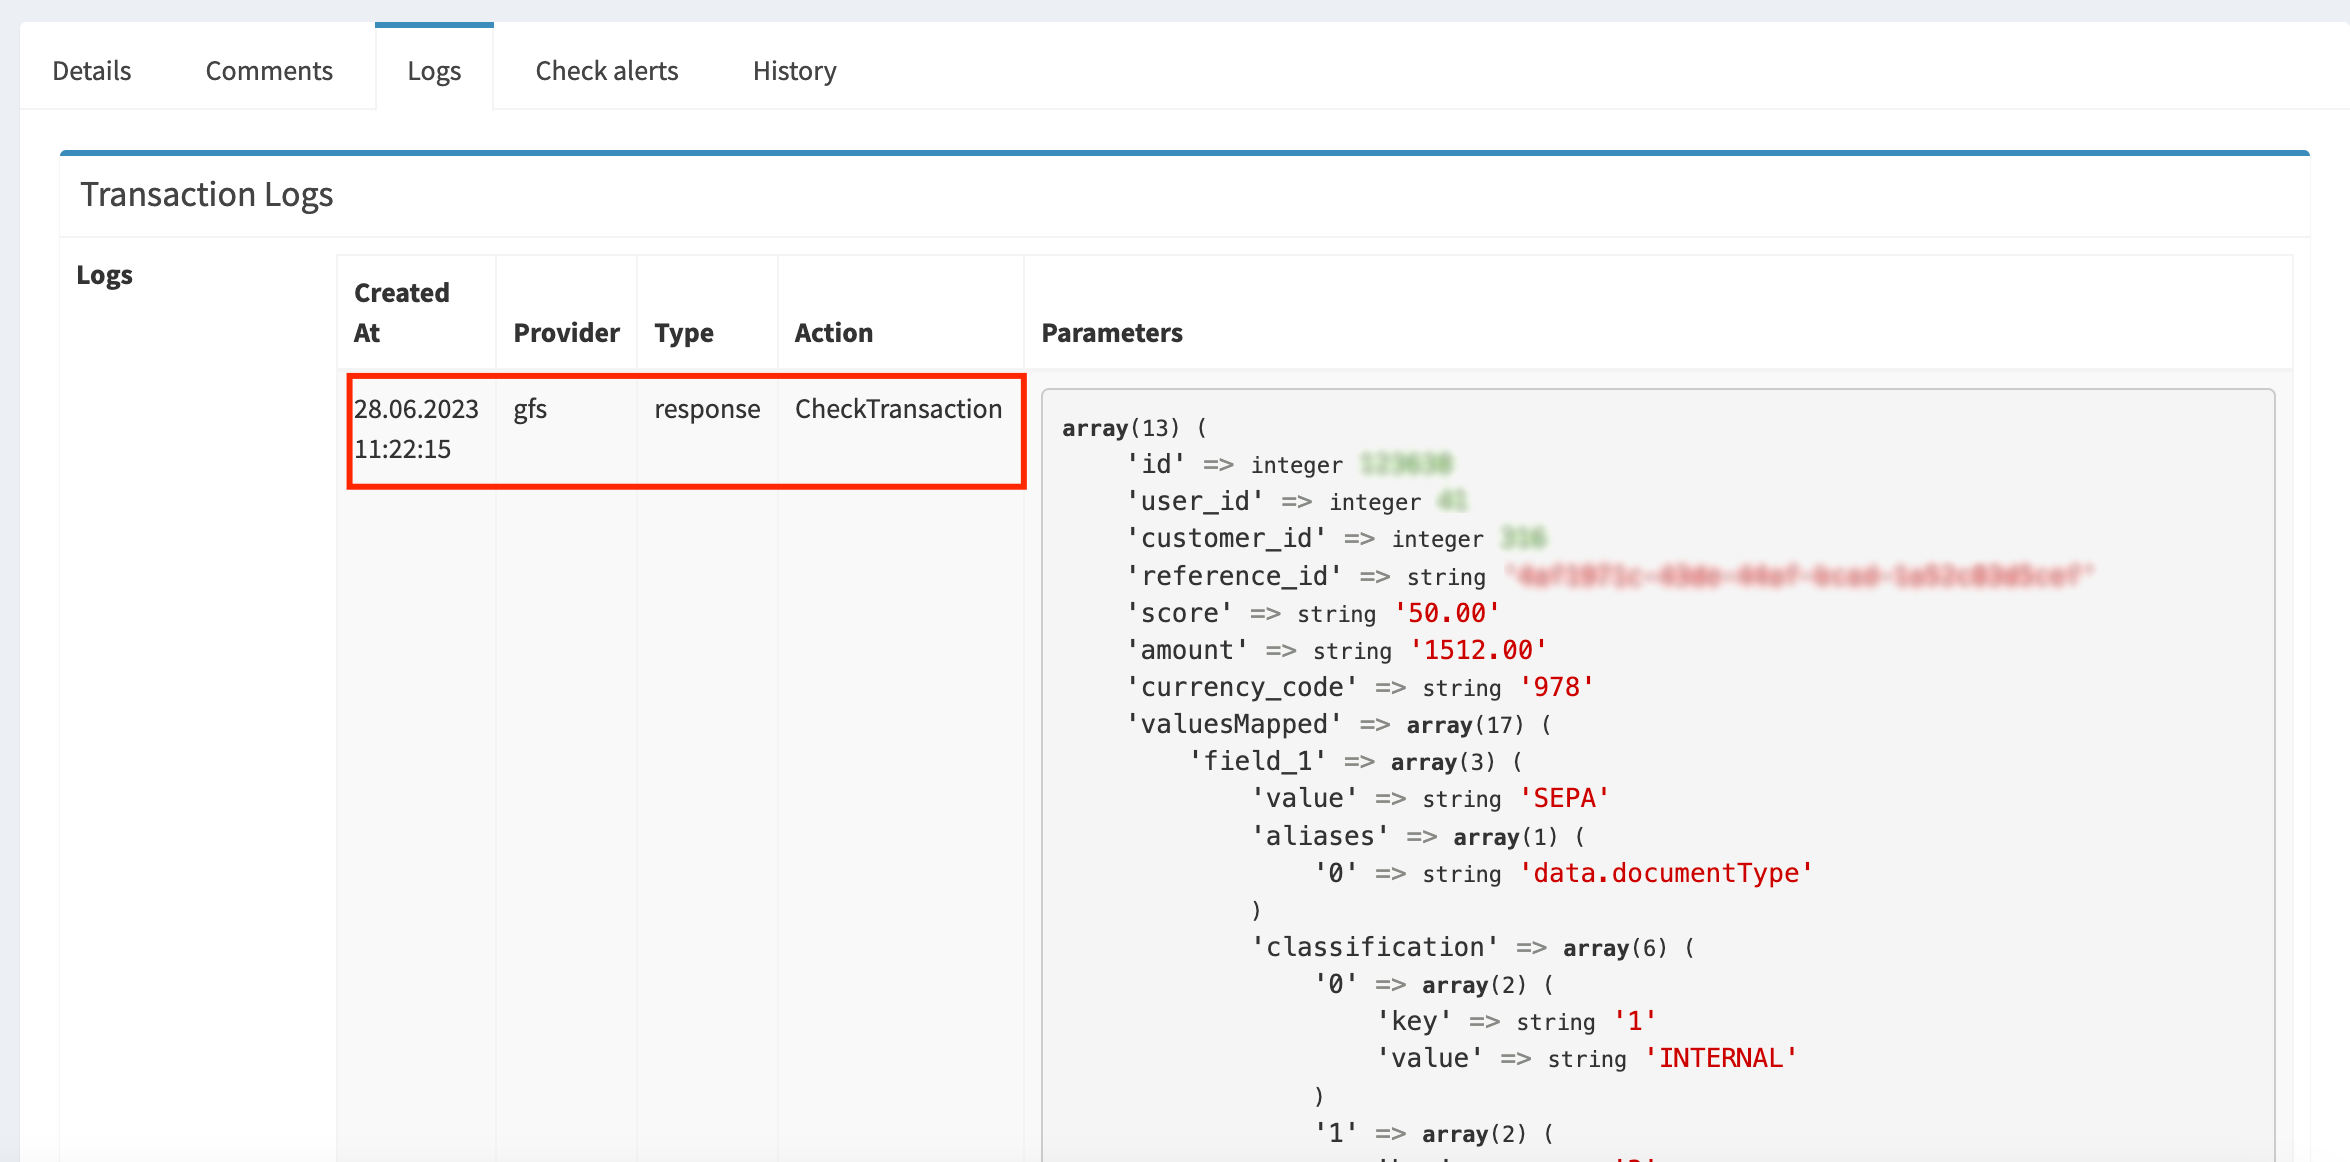The image size is (2350, 1162).
Task: Switch to the Comments tab
Action: click(x=269, y=71)
